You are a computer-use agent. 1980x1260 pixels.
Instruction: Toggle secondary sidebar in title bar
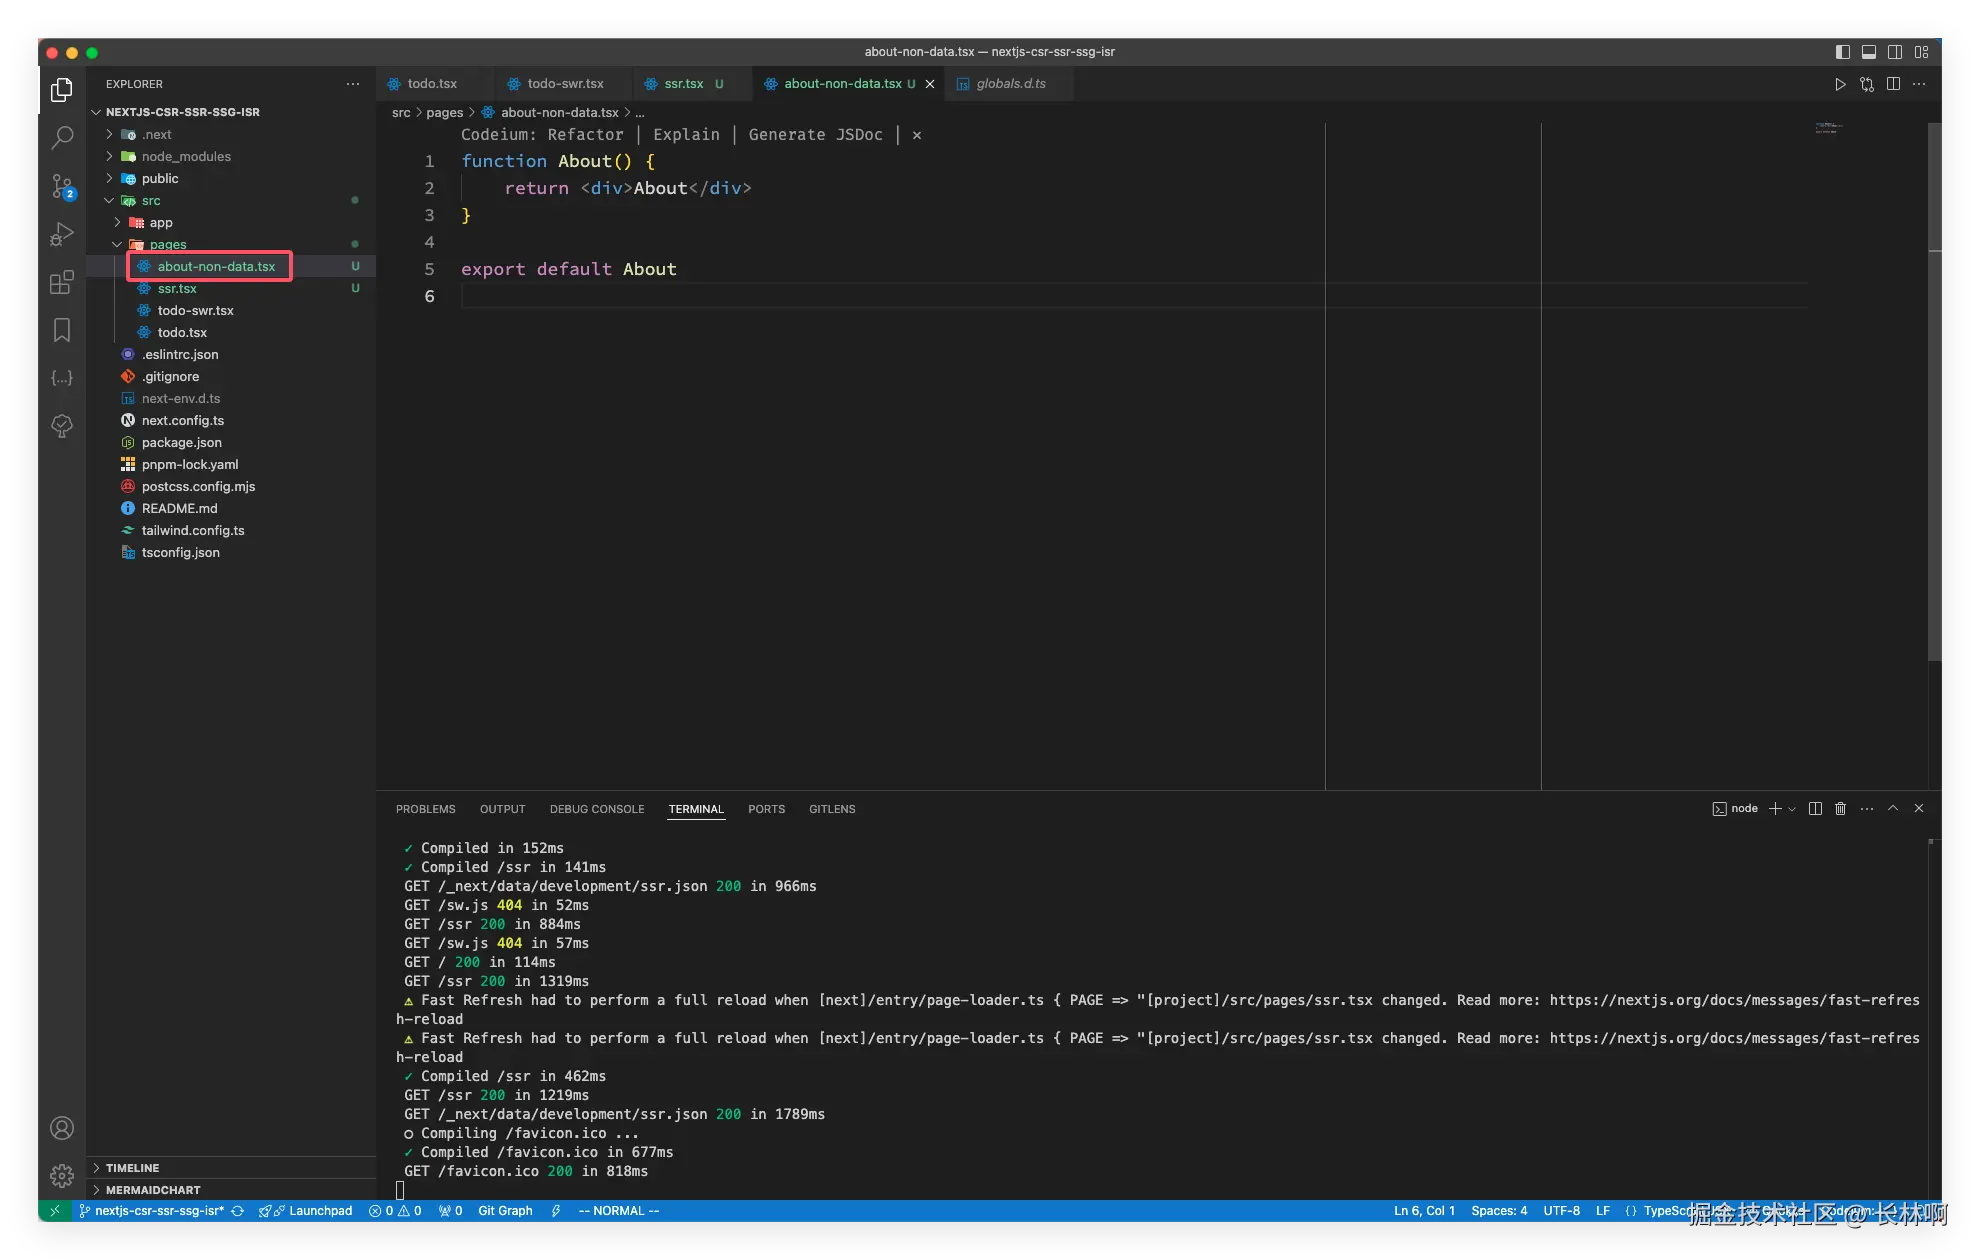pos(1895,52)
